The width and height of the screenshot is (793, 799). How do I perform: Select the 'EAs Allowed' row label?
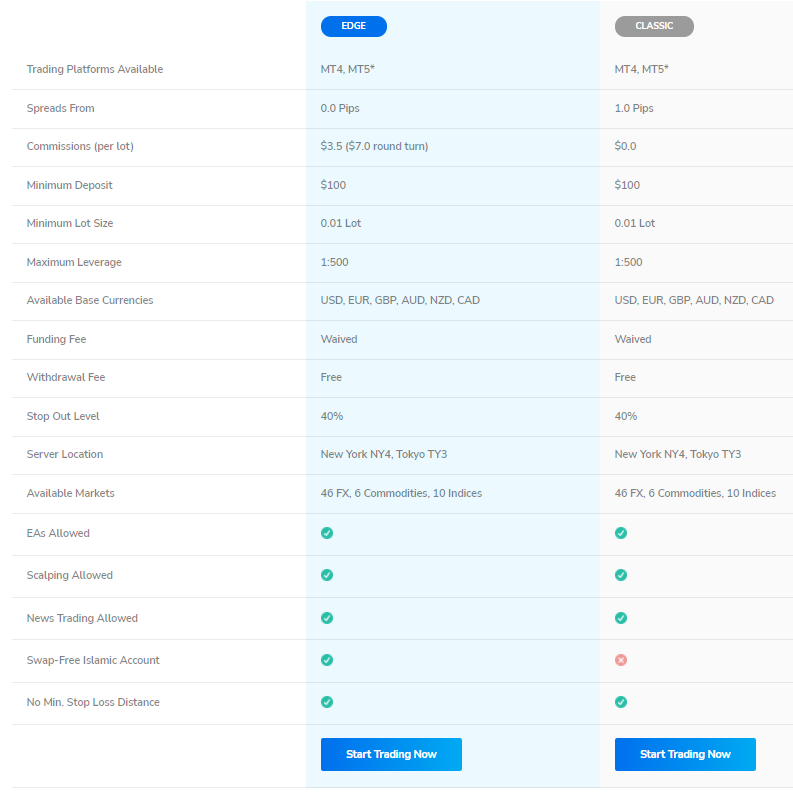58,533
